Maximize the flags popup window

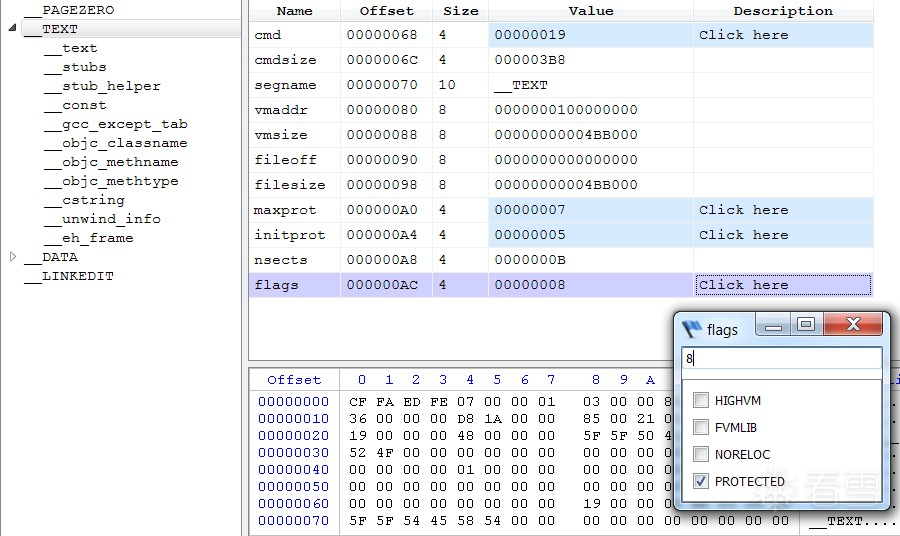806,325
